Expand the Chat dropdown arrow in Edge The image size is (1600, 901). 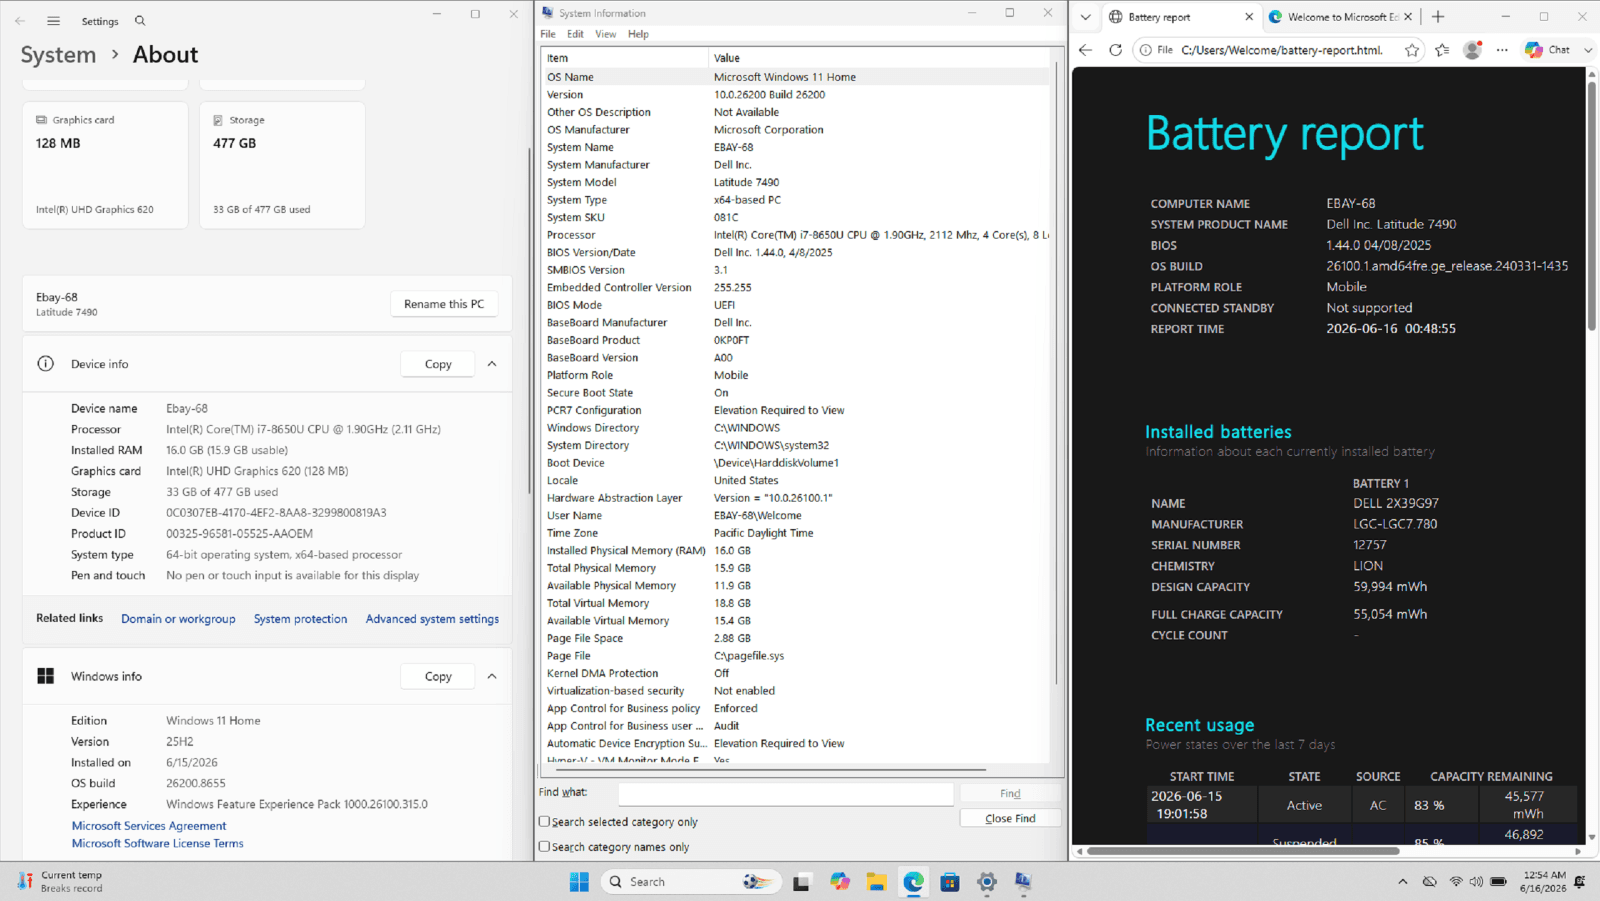[x=1588, y=50]
